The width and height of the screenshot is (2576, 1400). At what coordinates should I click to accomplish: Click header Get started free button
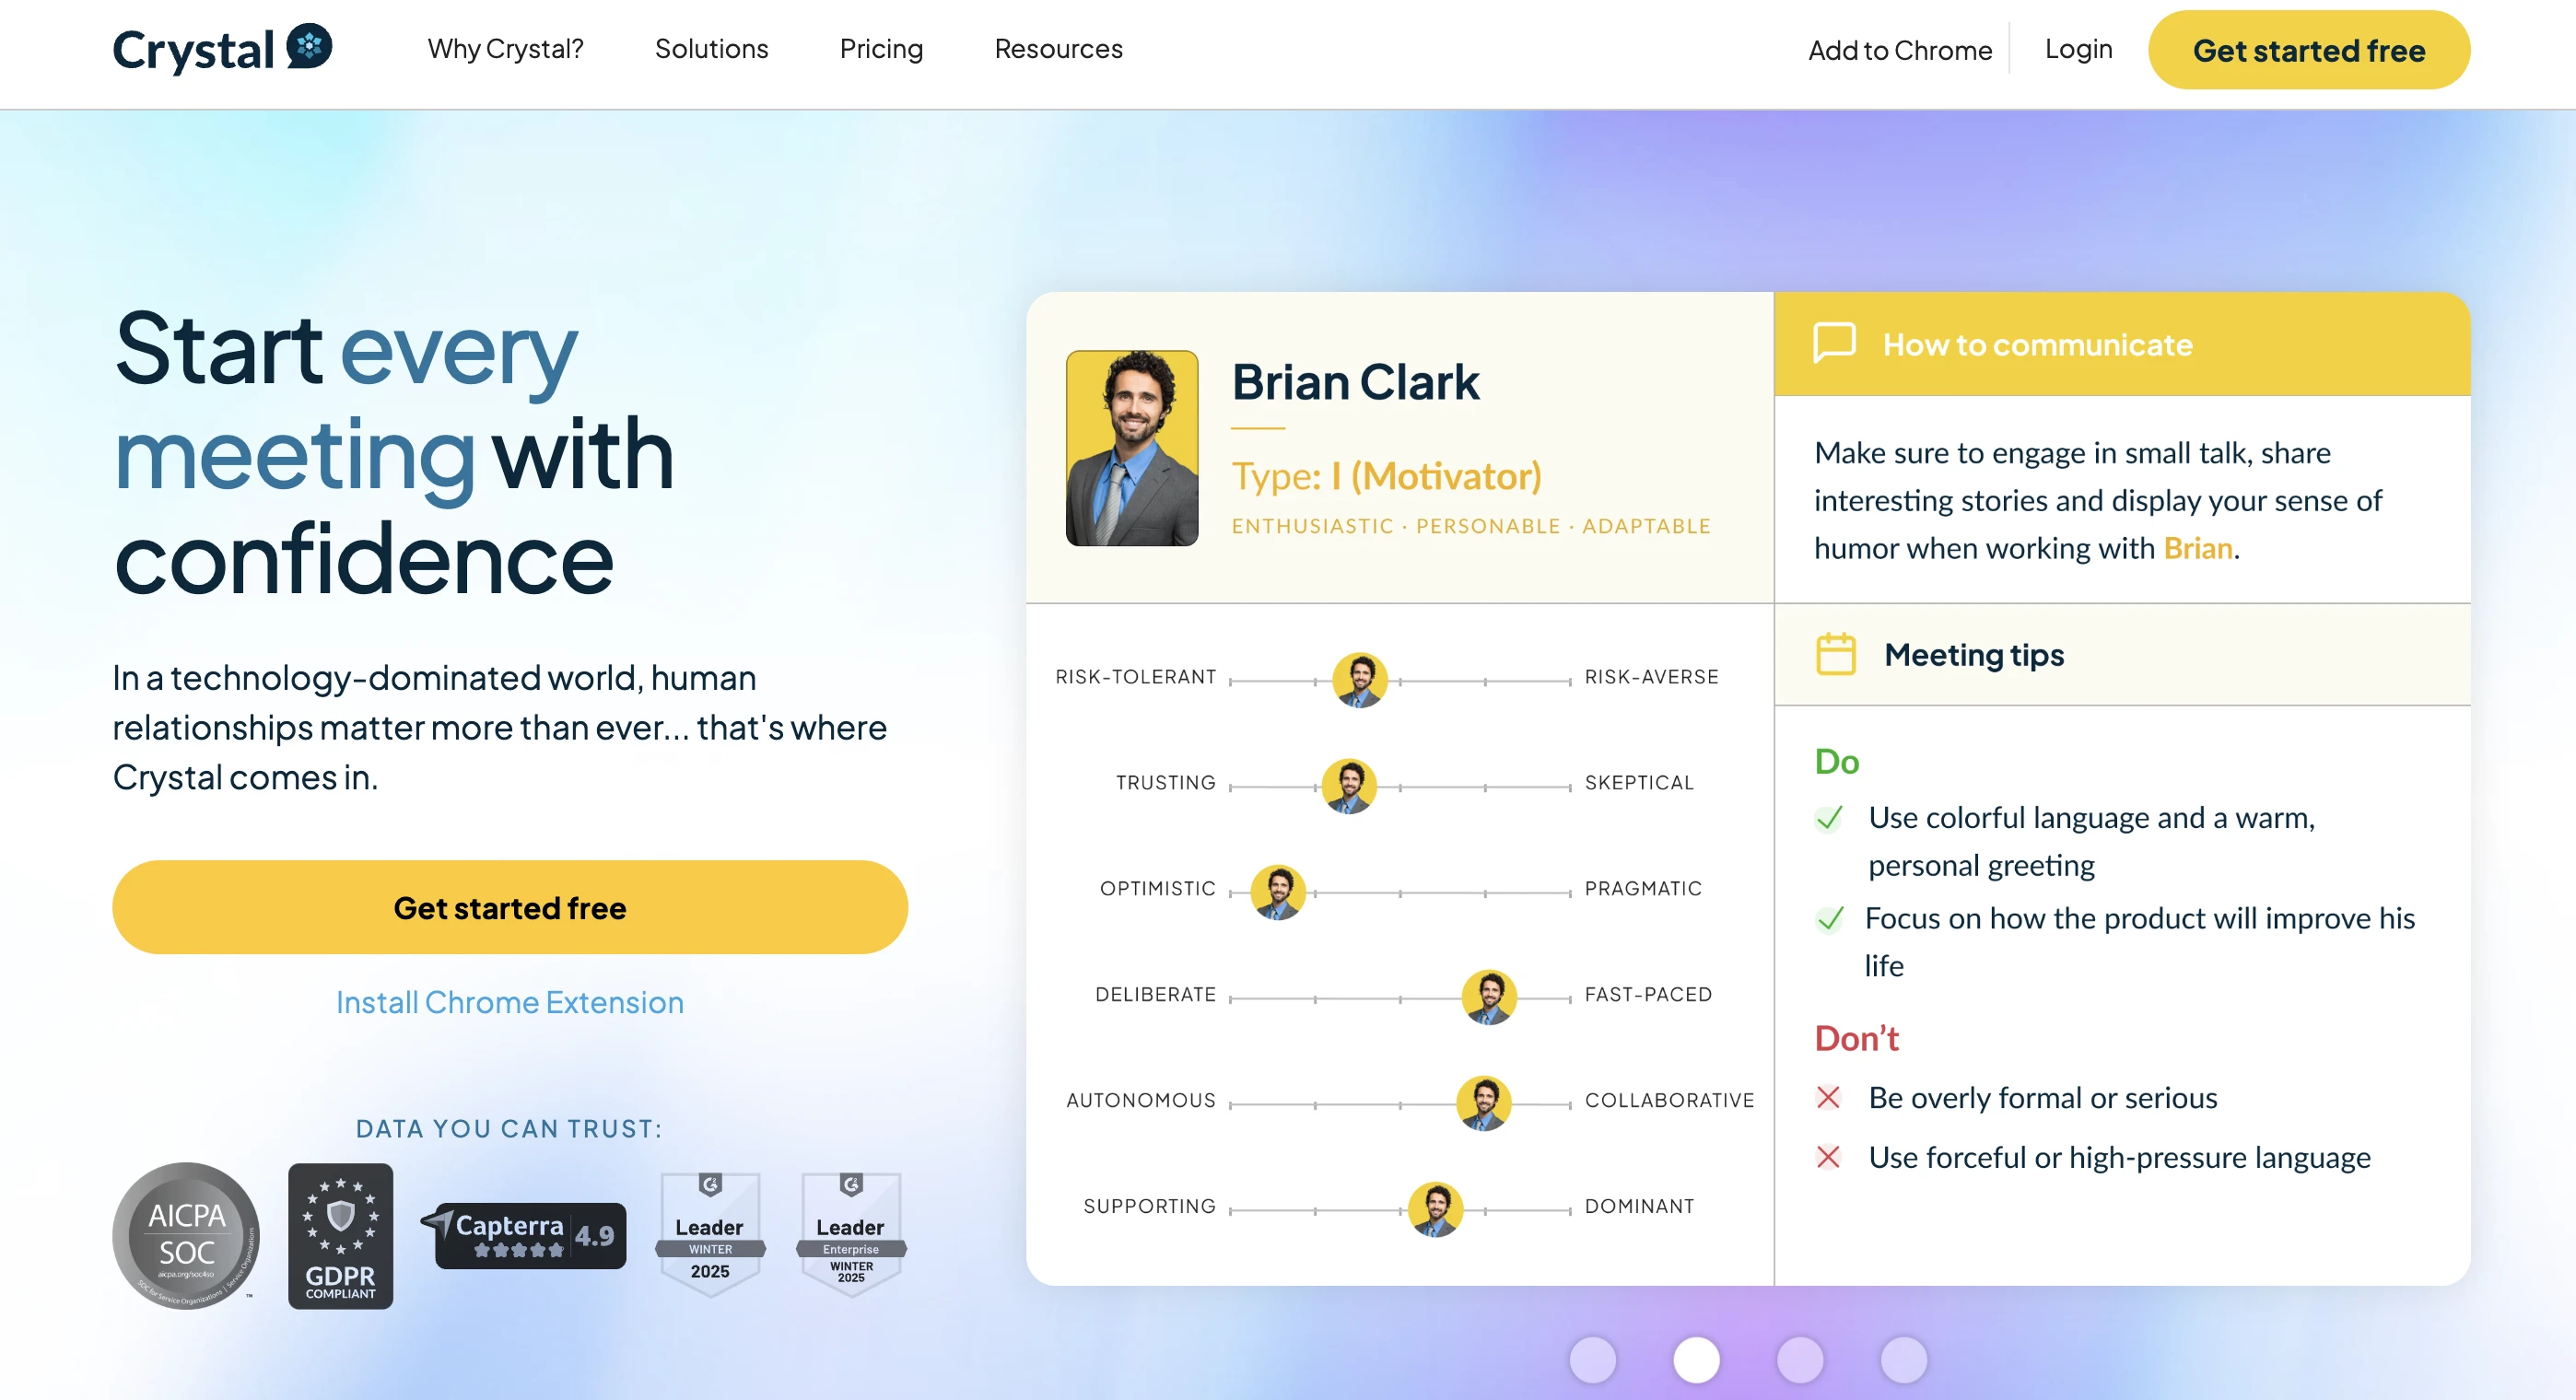(x=2308, y=50)
